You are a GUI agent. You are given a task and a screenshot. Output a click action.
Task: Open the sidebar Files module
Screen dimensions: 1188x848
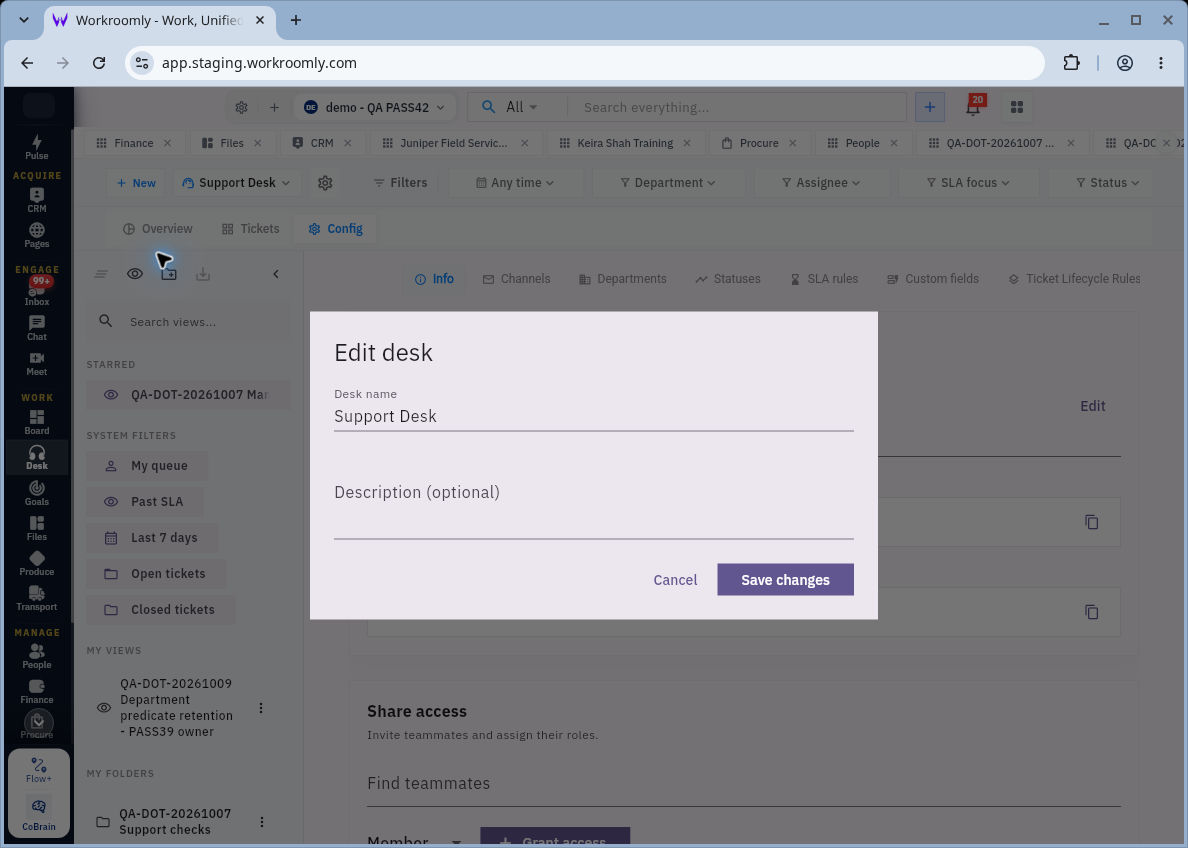36,528
